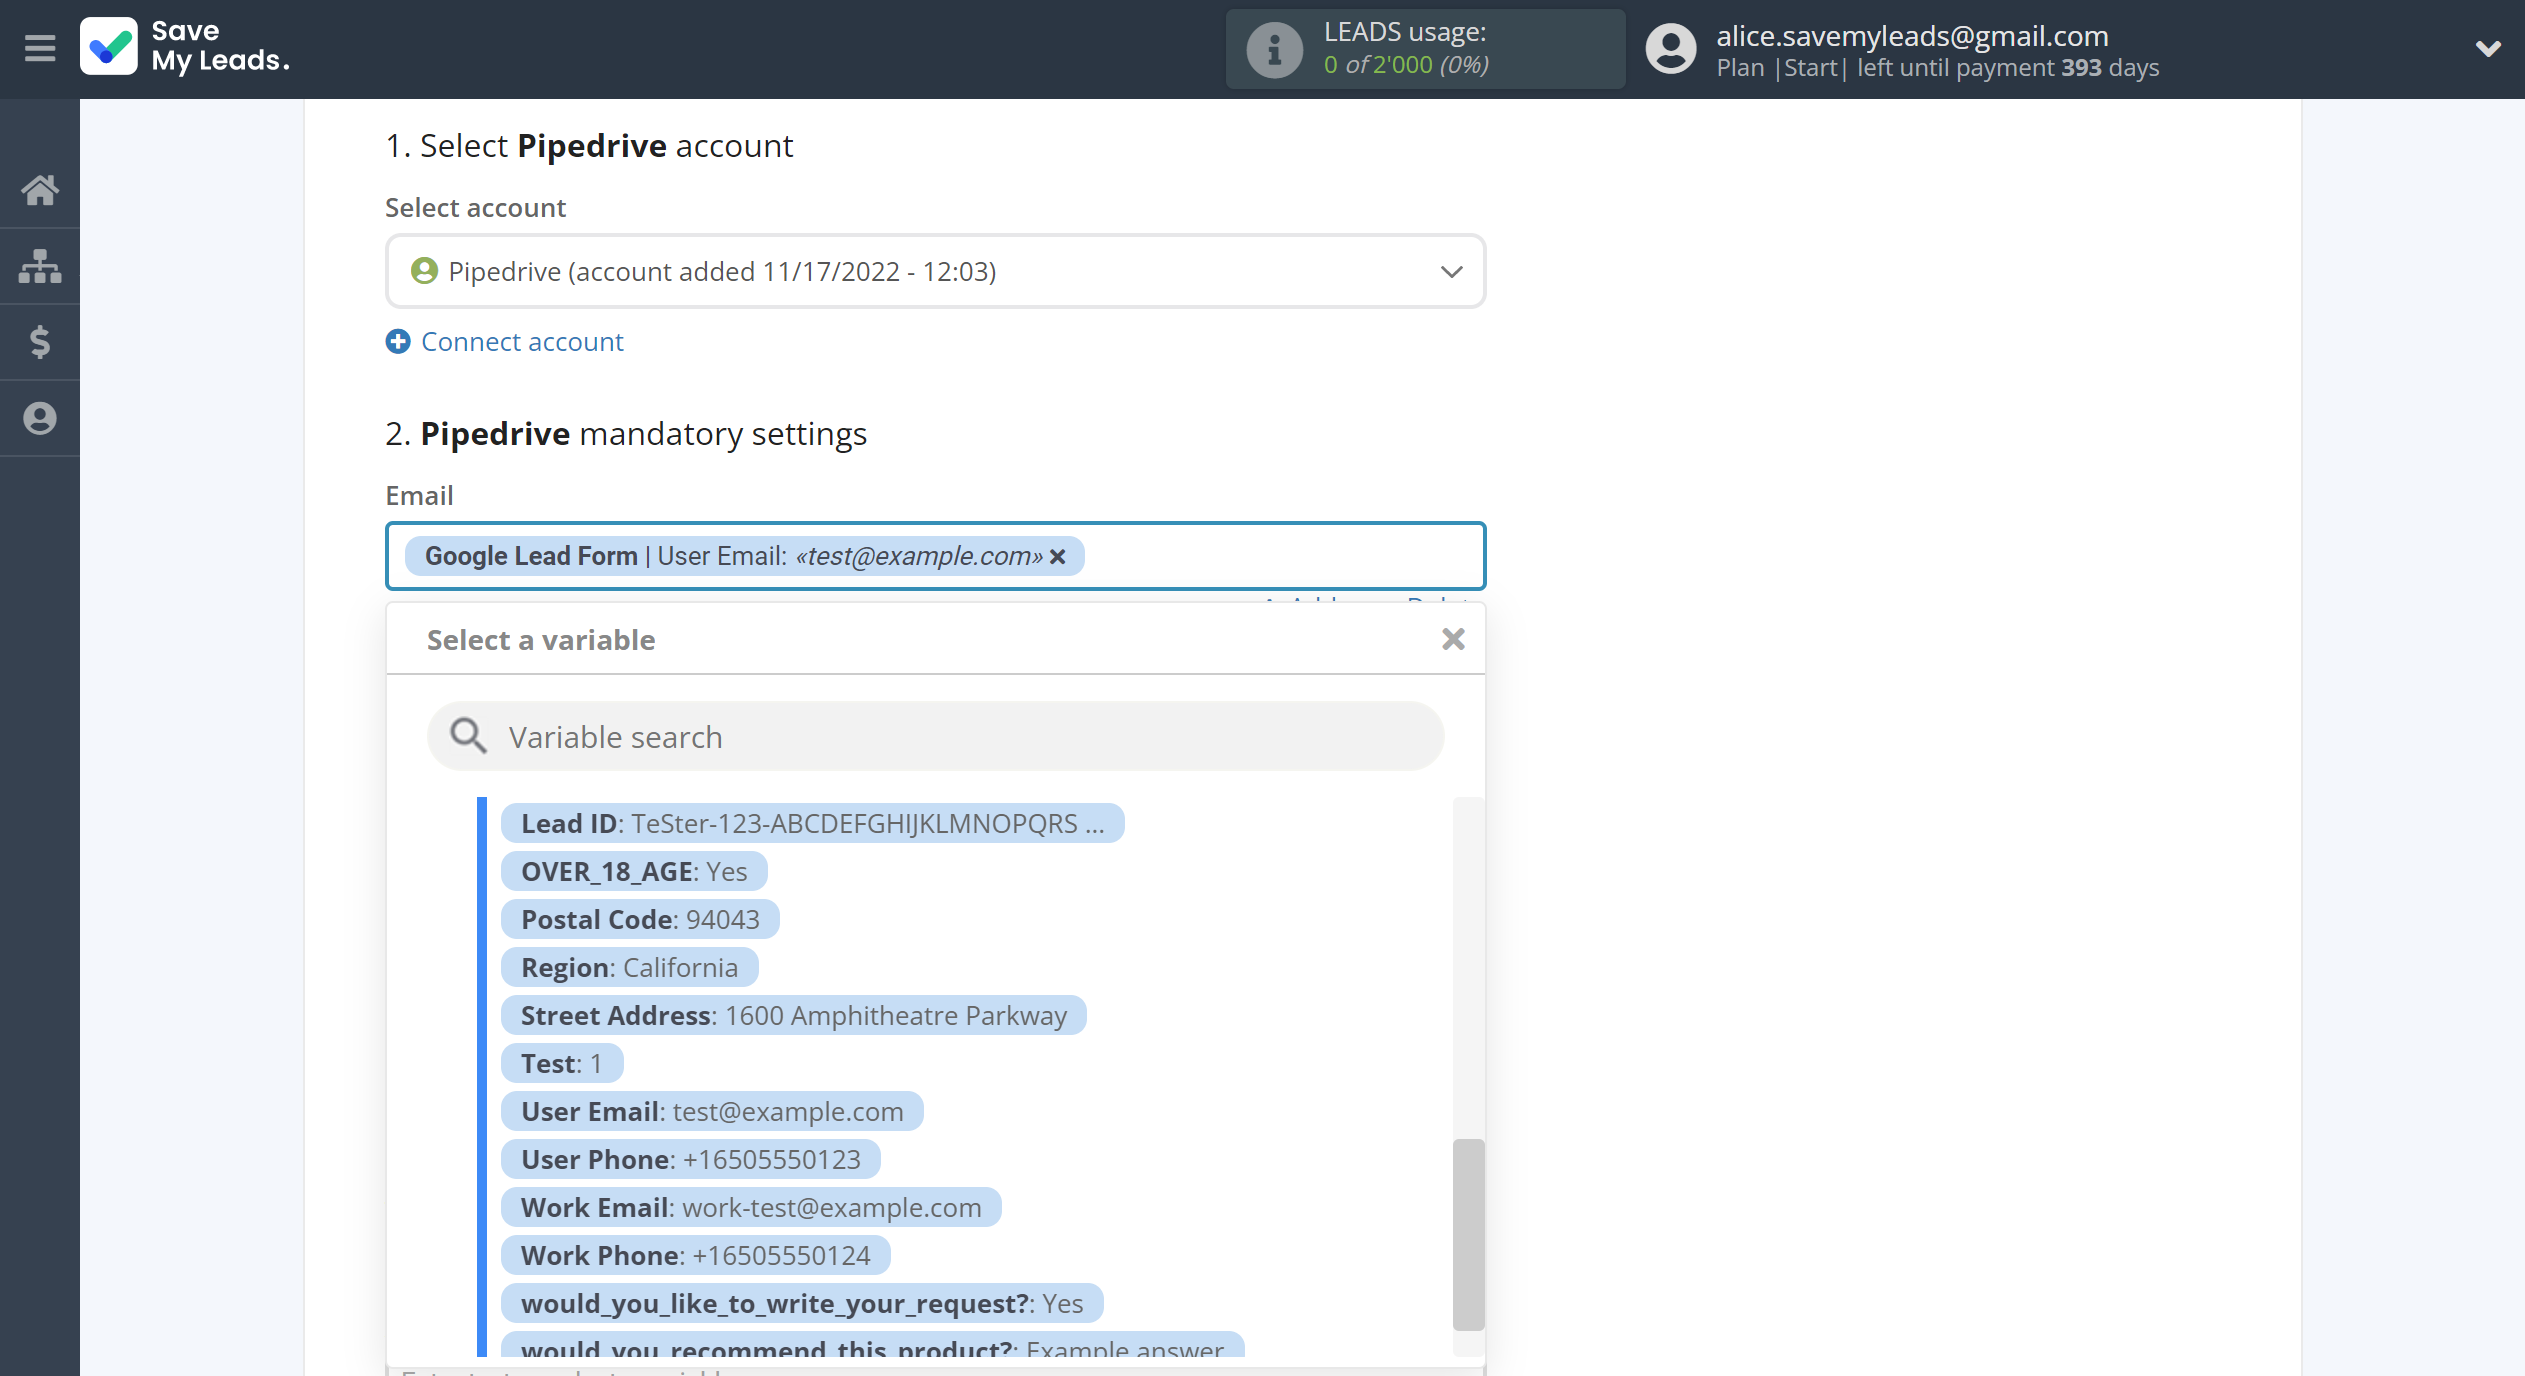Screen dimensions: 2525x1376
Task: Click the Google Lead Form User Email tag
Action: click(x=744, y=556)
